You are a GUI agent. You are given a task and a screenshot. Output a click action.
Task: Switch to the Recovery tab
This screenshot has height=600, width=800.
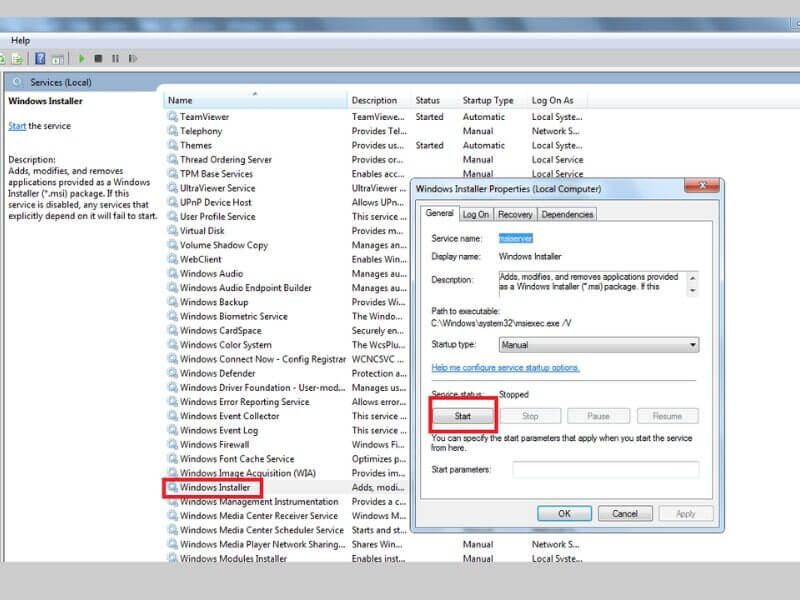coord(515,214)
